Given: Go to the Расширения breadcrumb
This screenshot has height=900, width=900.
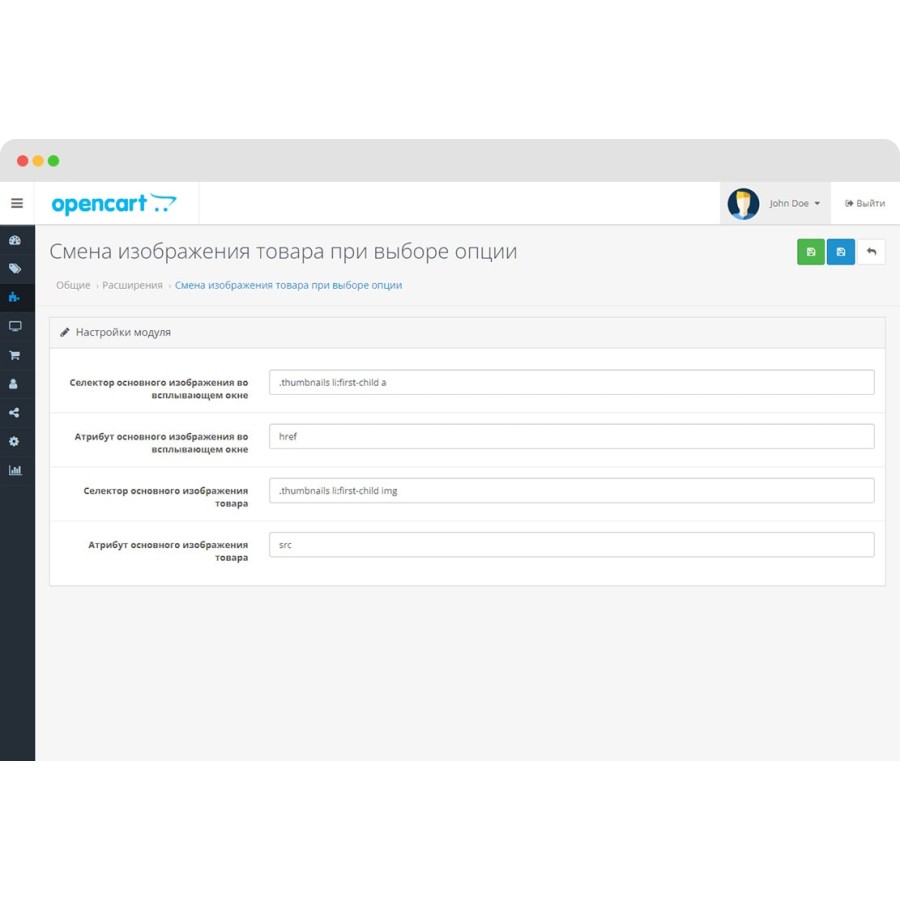Looking at the screenshot, I should (133, 285).
